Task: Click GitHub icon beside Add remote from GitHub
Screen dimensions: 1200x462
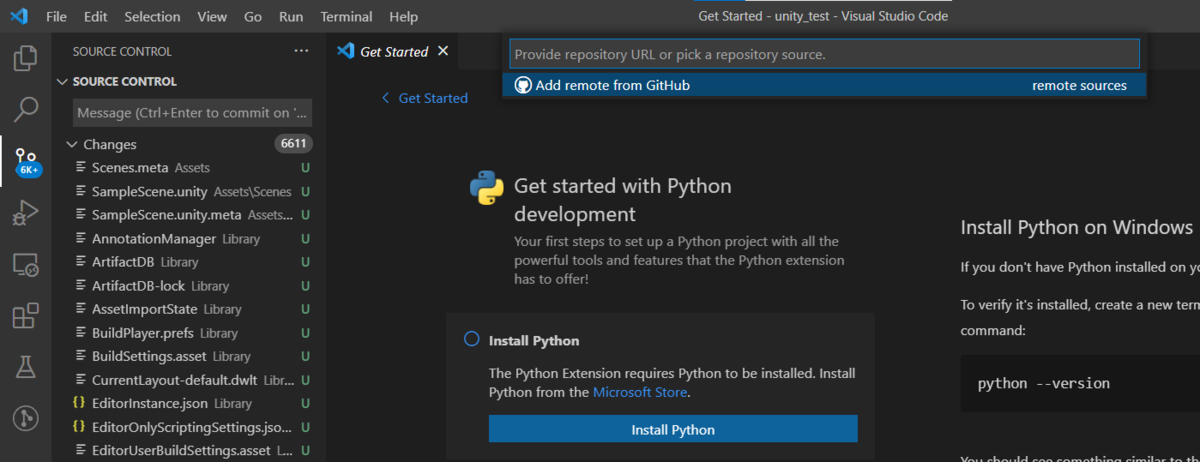Action: 522,85
